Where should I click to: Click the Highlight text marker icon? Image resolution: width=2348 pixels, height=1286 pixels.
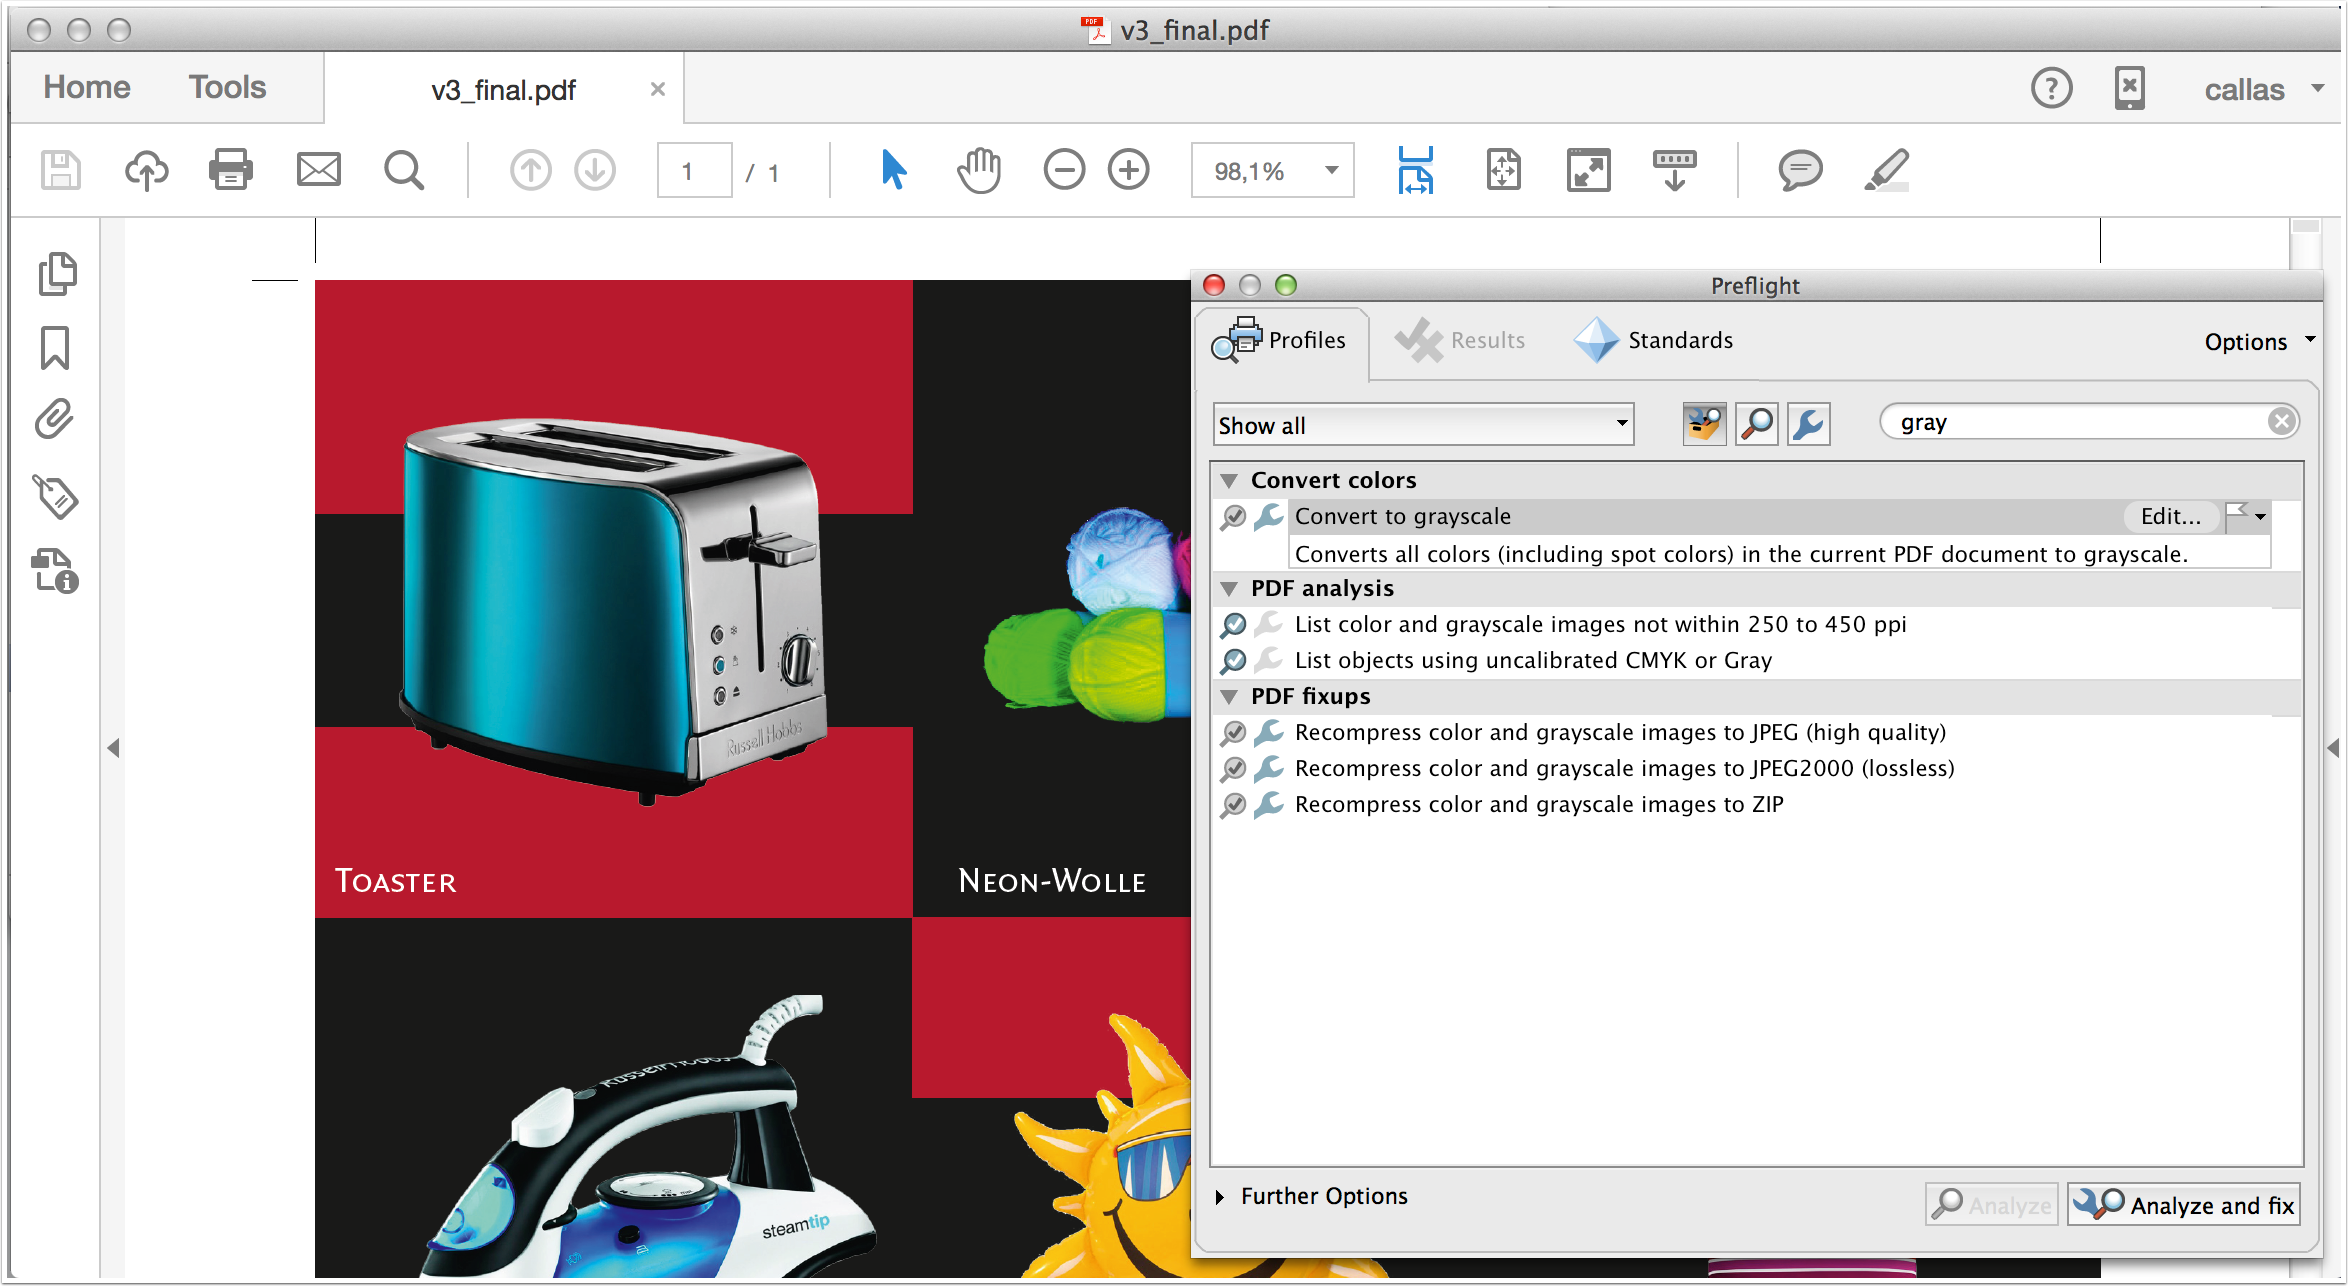point(1886,170)
